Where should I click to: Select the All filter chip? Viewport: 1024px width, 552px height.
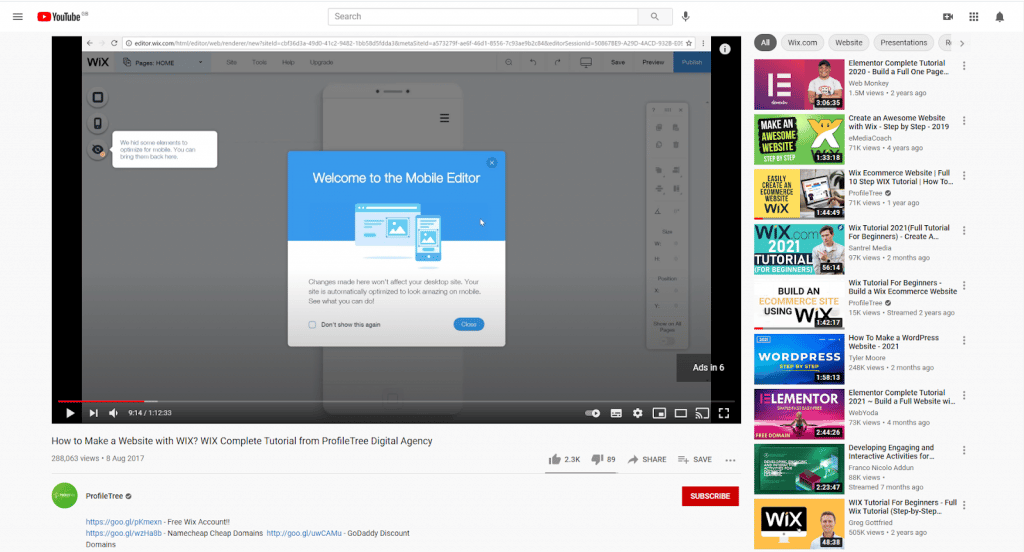point(765,42)
